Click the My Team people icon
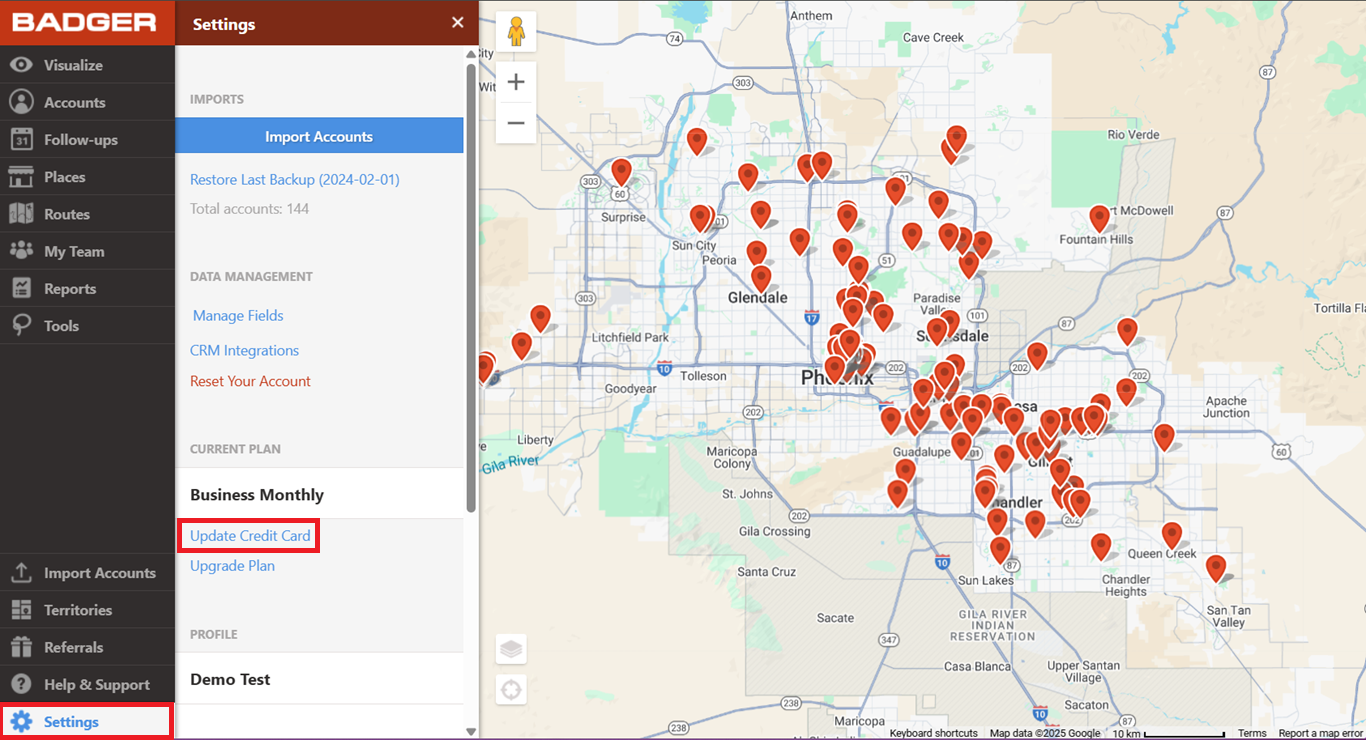The image size is (1366, 740). [21, 251]
